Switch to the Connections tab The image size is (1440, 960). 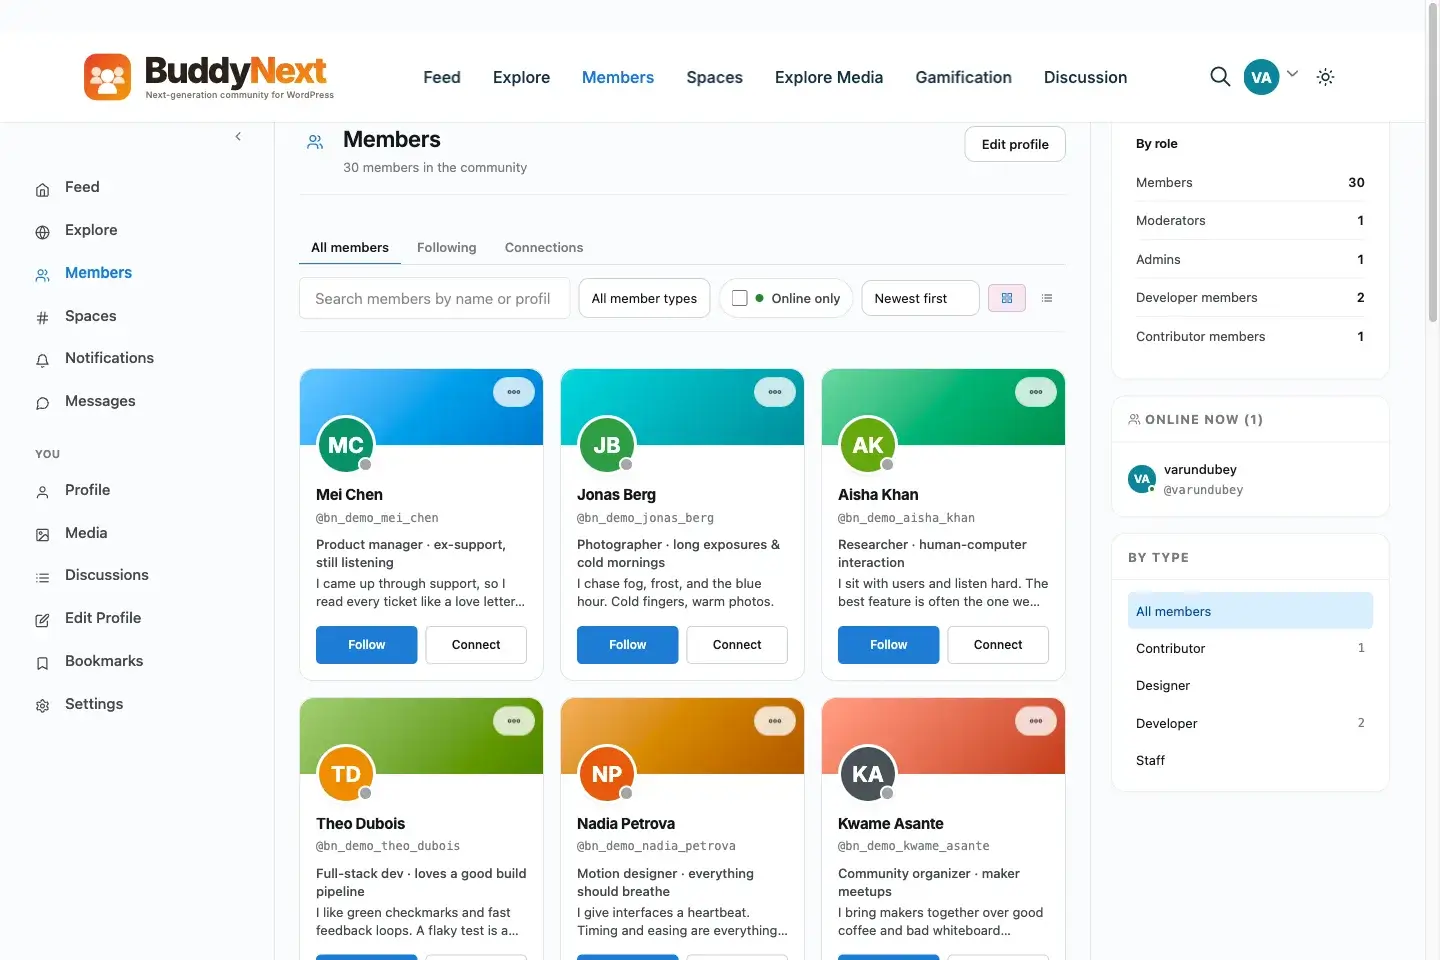tap(544, 247)
